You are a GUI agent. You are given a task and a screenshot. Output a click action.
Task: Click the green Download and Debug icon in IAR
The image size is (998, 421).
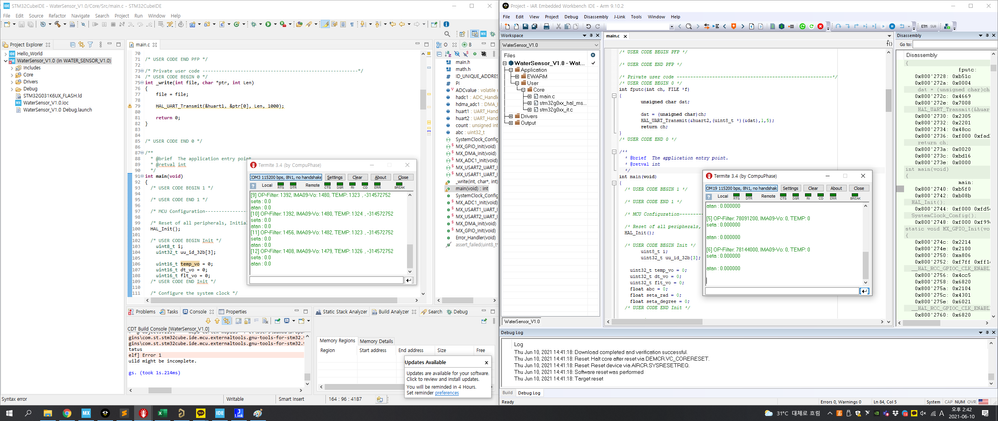802,26
